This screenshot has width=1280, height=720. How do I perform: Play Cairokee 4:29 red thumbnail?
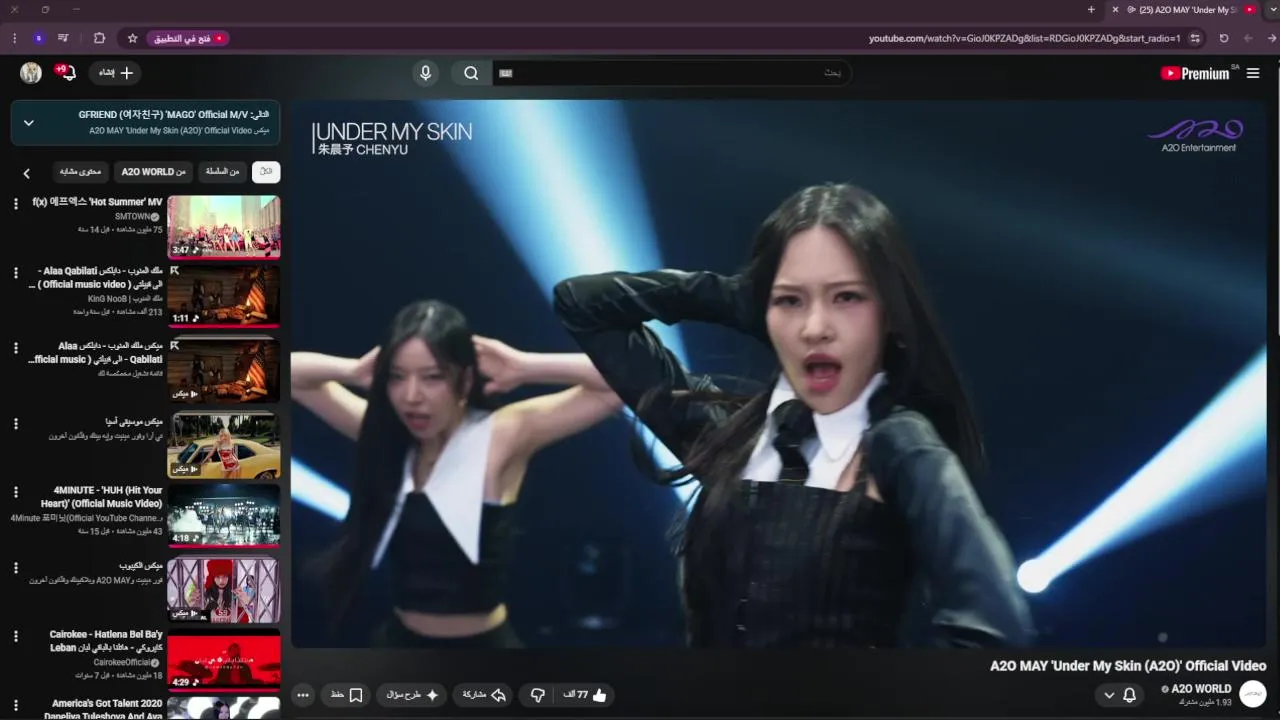pyautogui.click(x=223, y=659)
